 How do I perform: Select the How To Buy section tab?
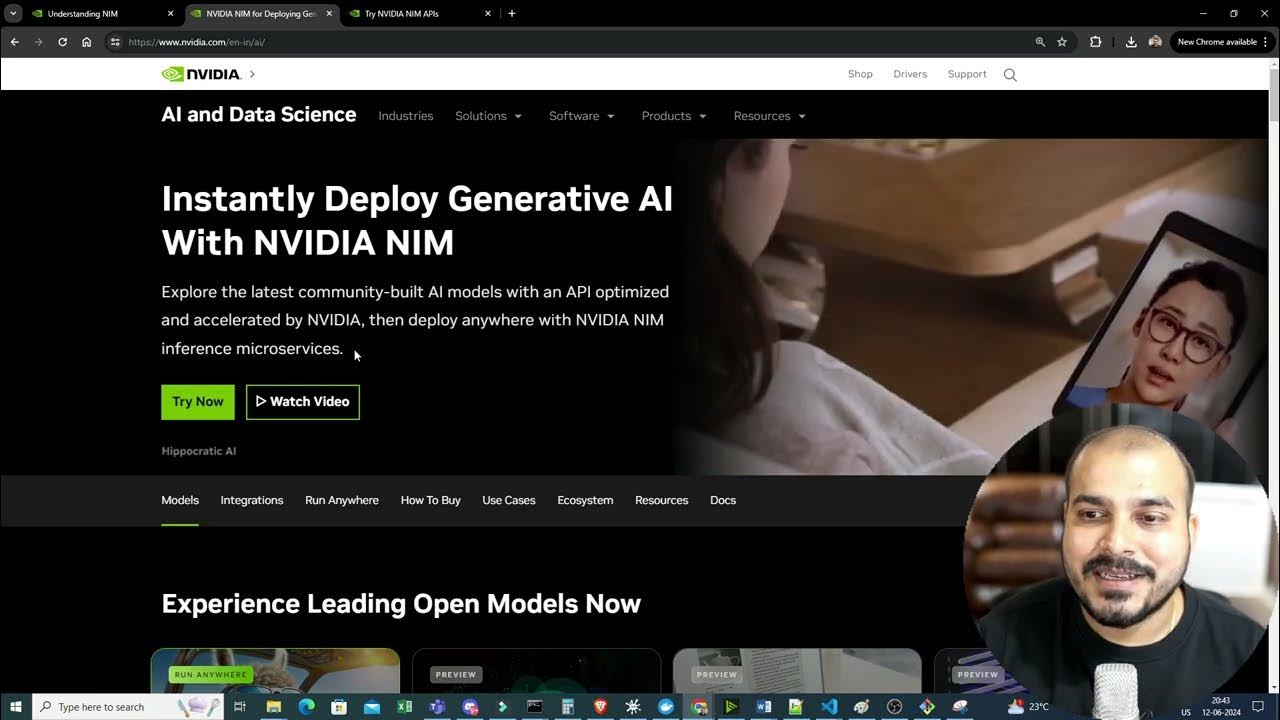tap(431, 500)
